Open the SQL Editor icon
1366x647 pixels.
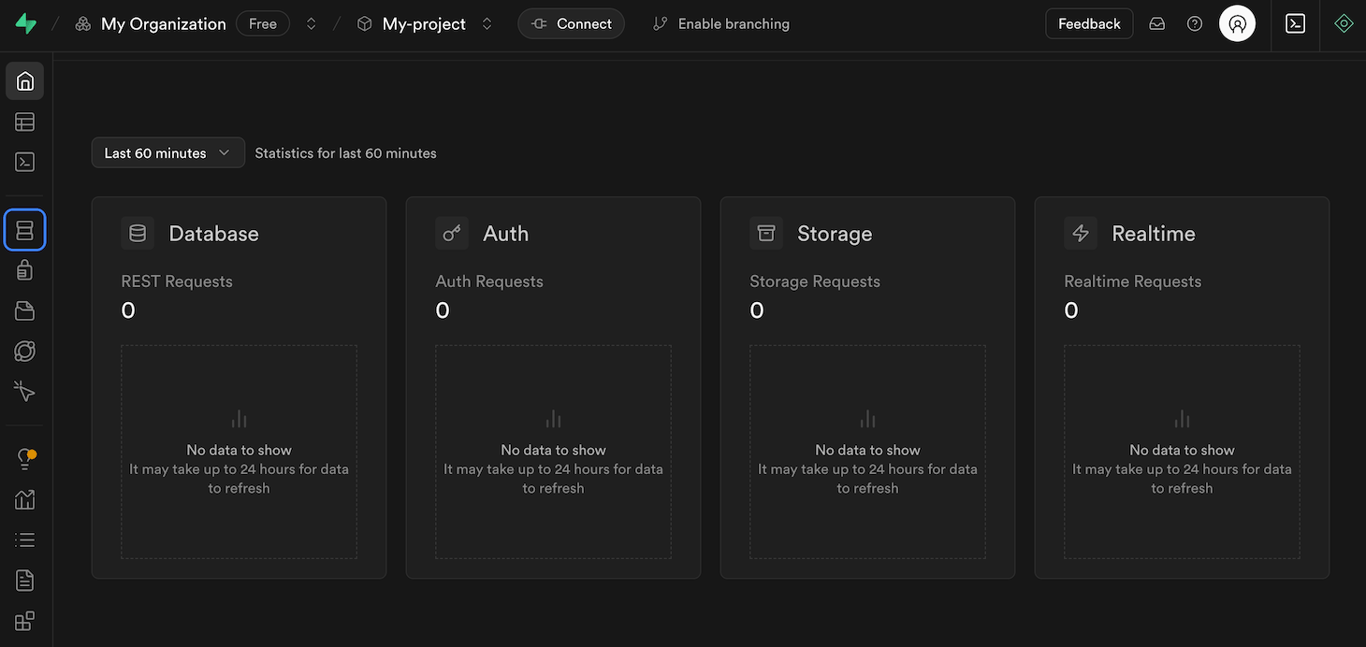pos(24,160)
